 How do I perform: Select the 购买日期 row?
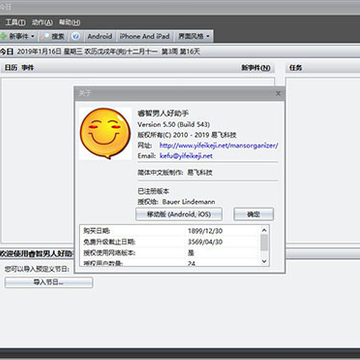point(169,230)
